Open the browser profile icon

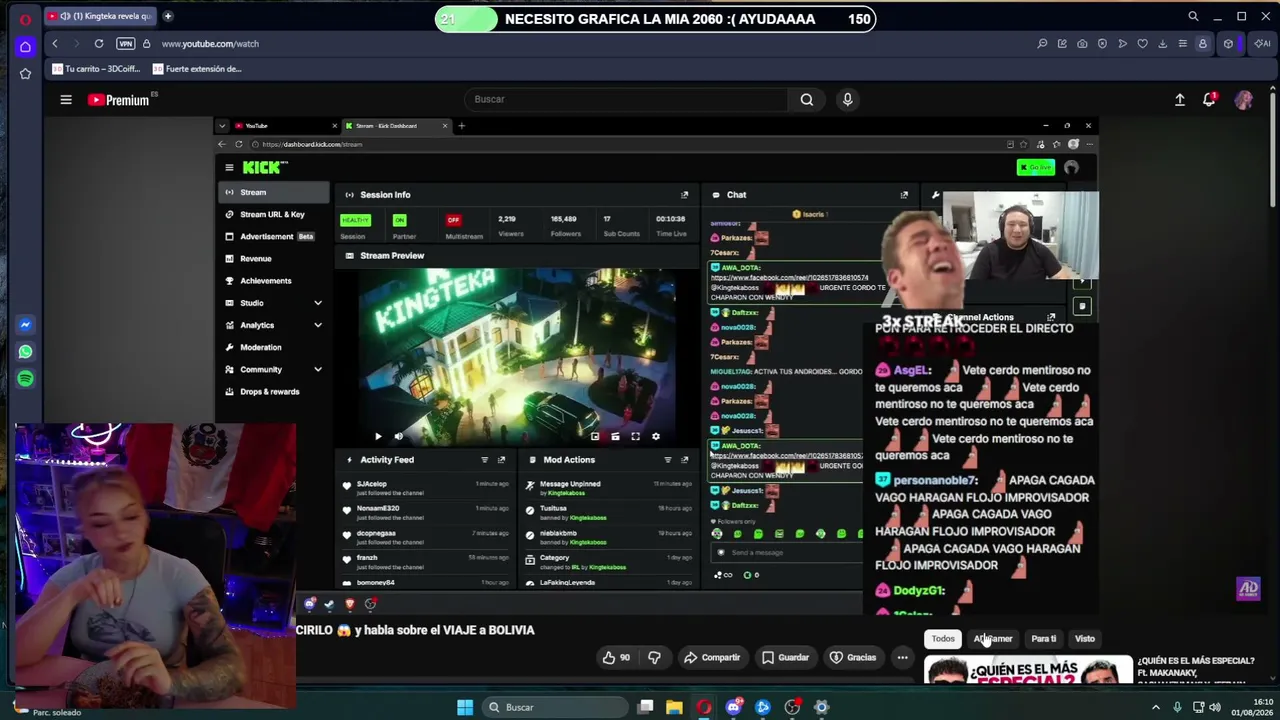pyautogui.click(x=1203, y=44)
